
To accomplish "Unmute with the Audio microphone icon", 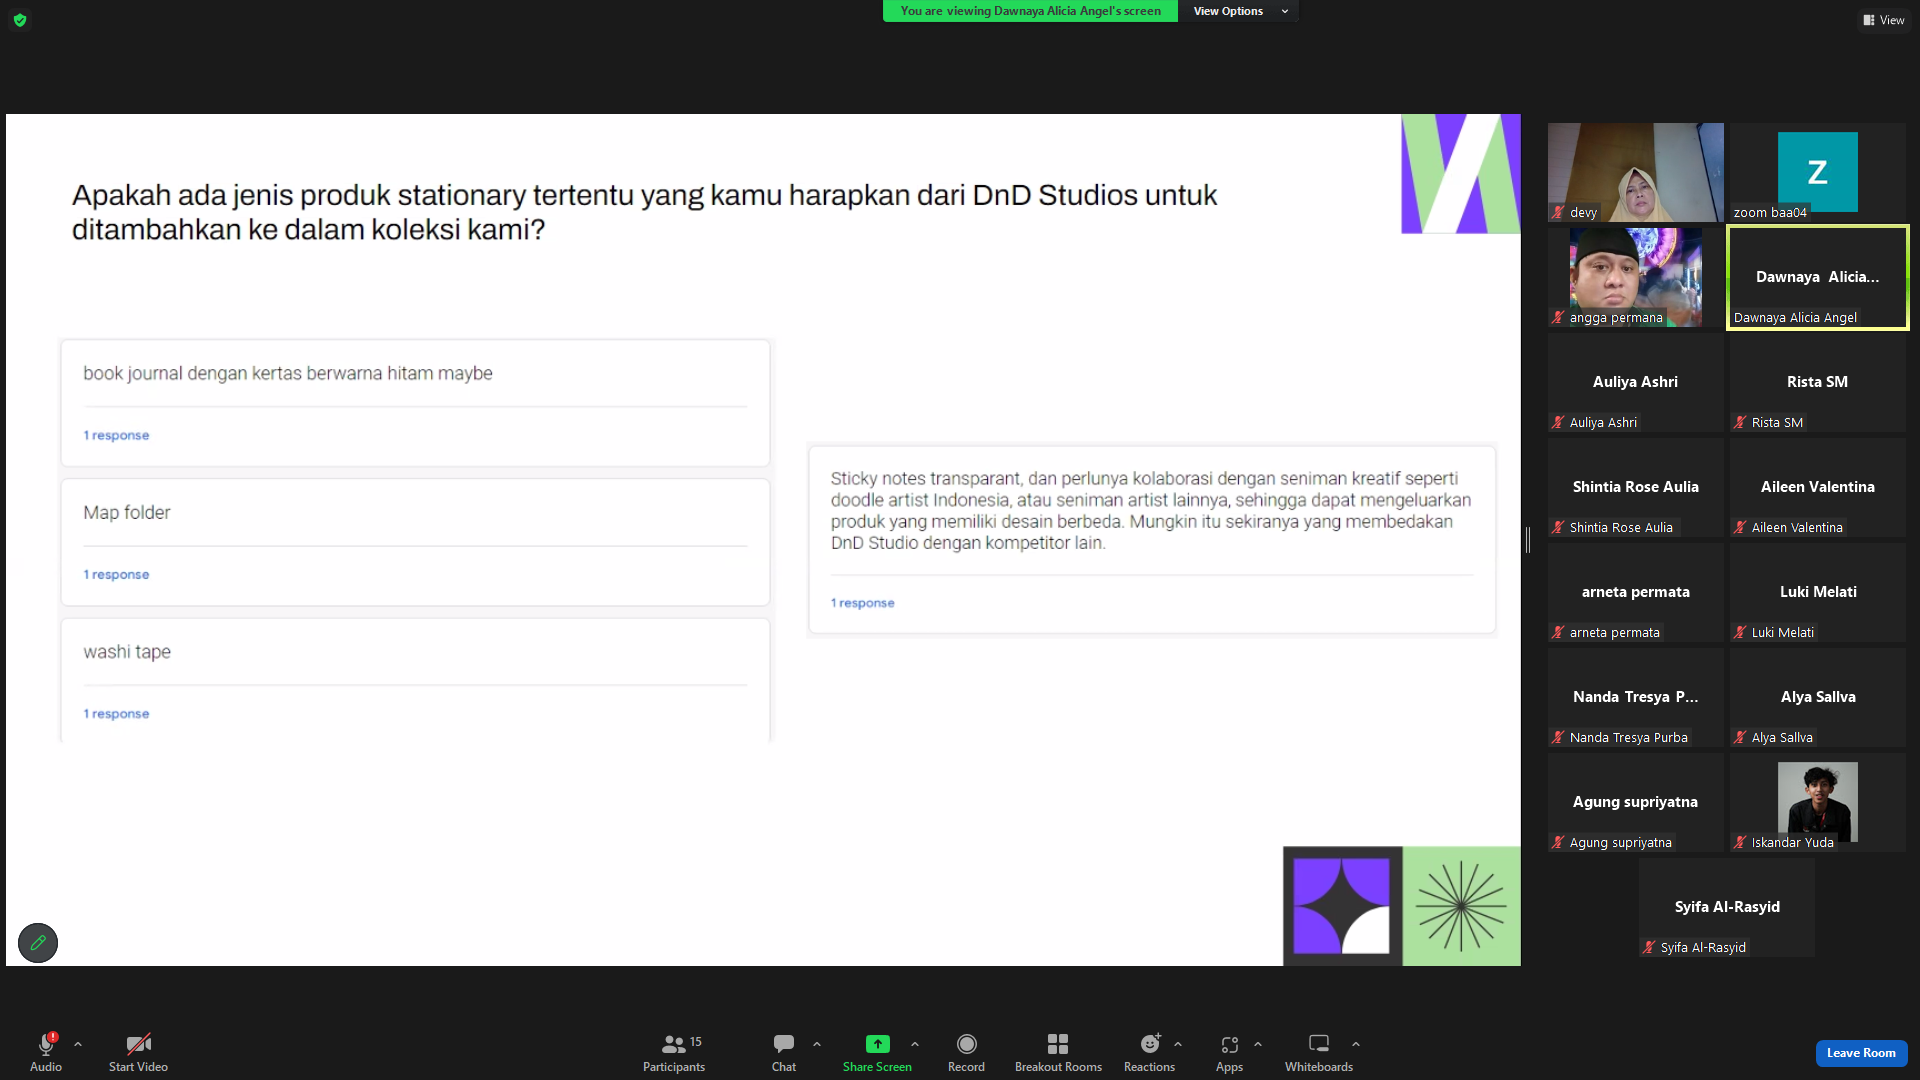I will [x=46, y=1044].
